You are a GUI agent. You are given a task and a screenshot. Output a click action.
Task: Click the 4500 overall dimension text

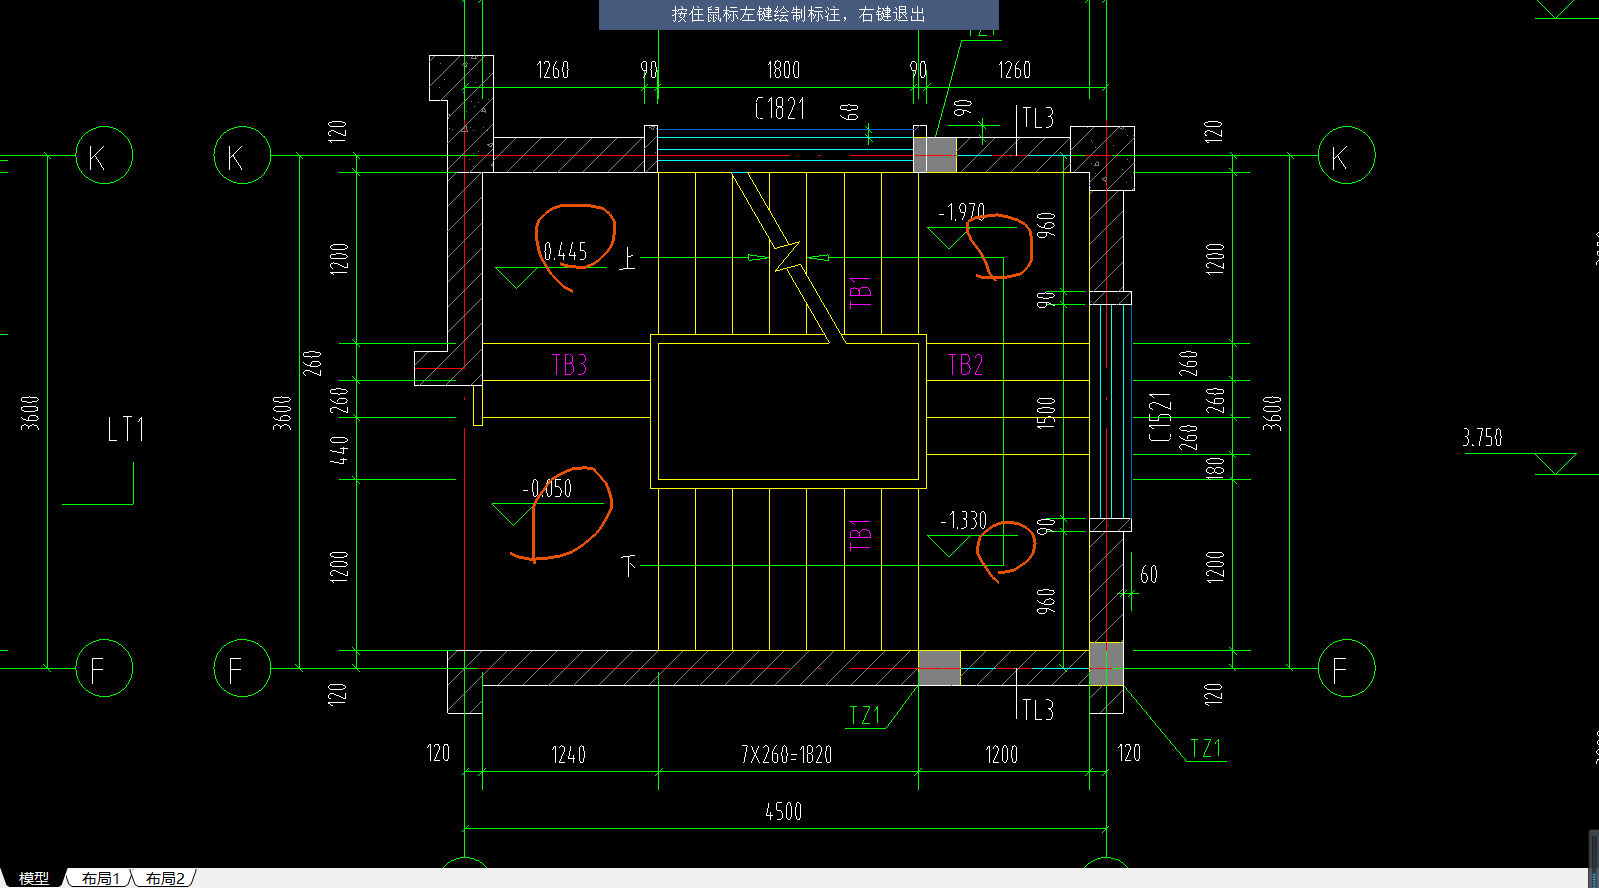784,812
